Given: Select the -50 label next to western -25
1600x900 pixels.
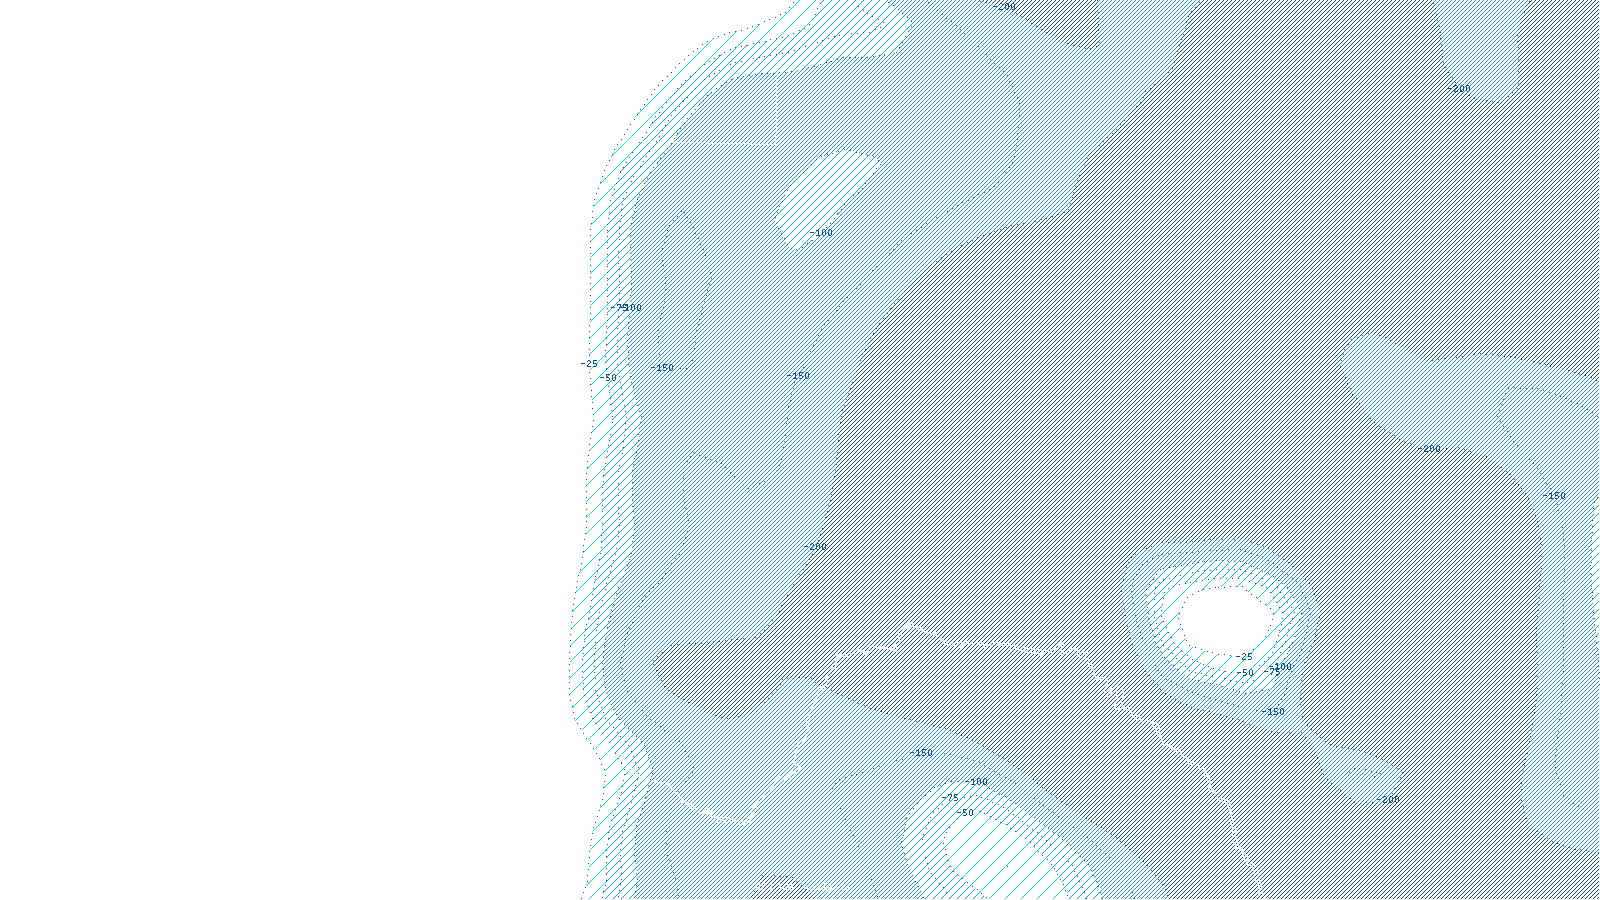Looking at the screenshot, I should click(608, 378).
